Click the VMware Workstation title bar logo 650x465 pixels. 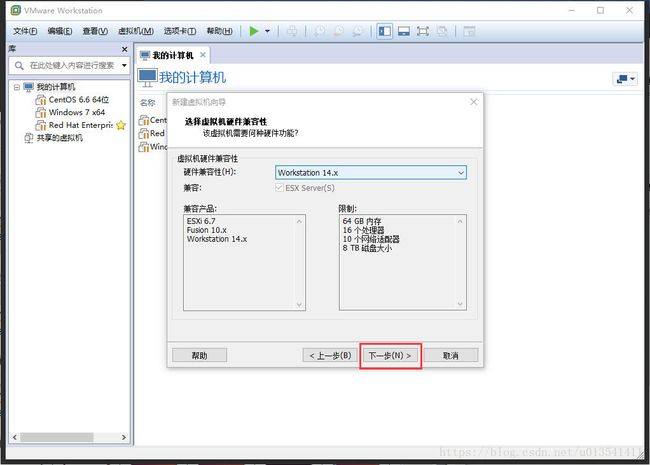16,10
